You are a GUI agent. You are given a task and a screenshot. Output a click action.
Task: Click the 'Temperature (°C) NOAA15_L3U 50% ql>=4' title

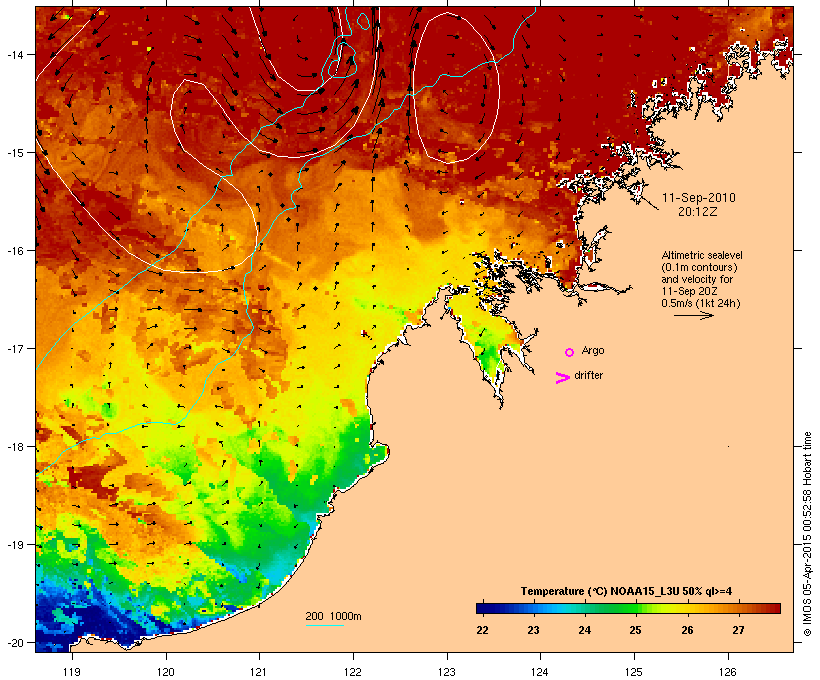627,591
